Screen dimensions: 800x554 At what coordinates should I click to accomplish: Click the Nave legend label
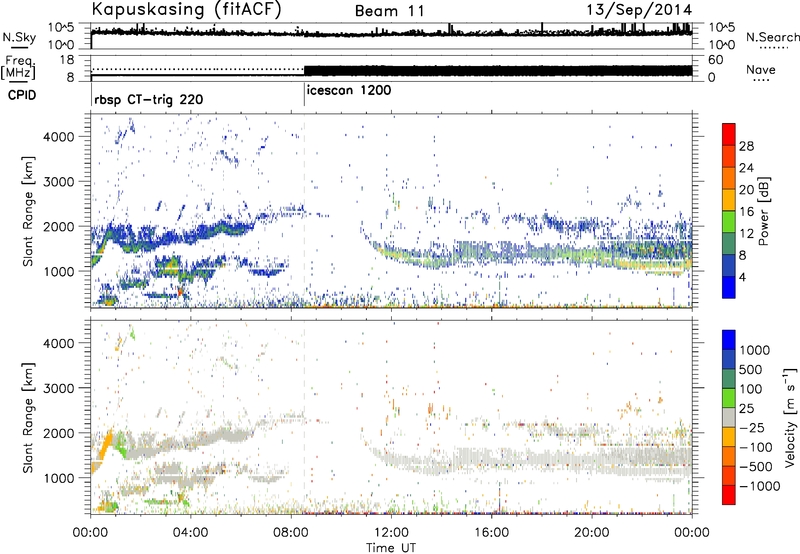[x=761, y=70]
